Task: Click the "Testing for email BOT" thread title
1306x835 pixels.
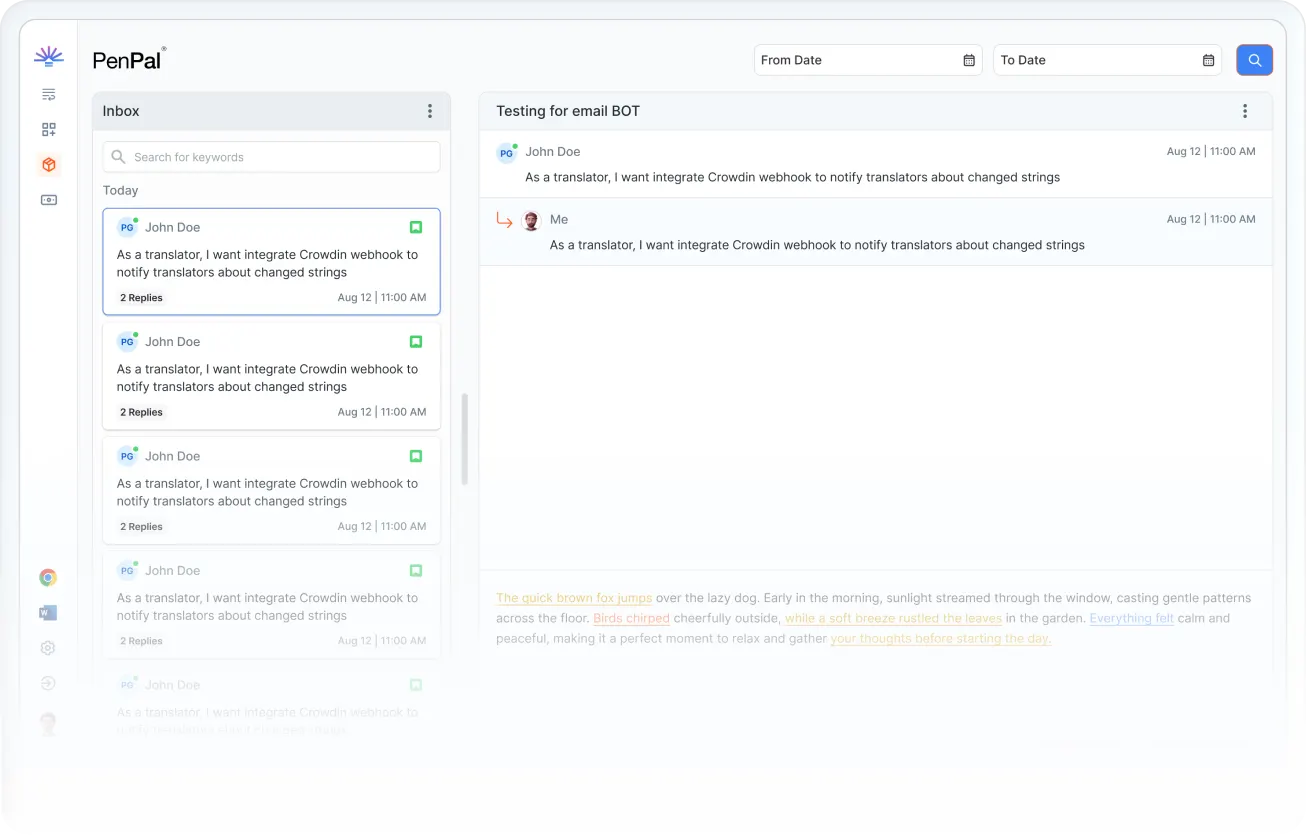Action: [x=568, y=111]
